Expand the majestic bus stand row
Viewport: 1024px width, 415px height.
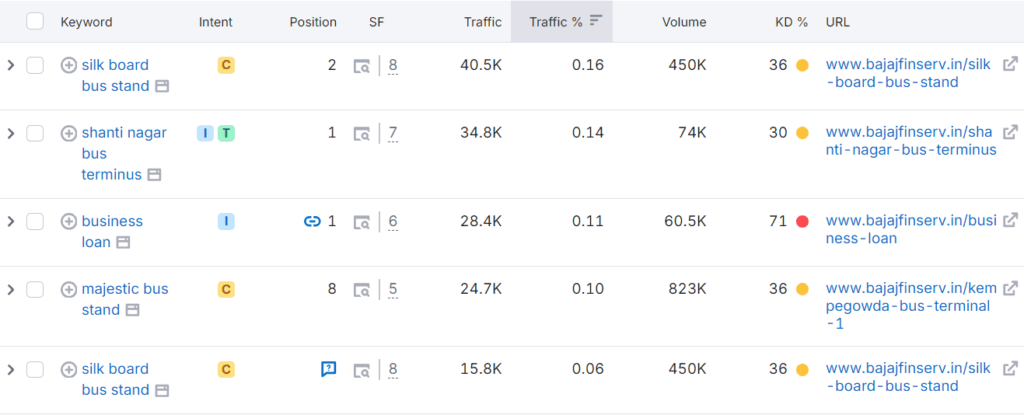[10, 289]
